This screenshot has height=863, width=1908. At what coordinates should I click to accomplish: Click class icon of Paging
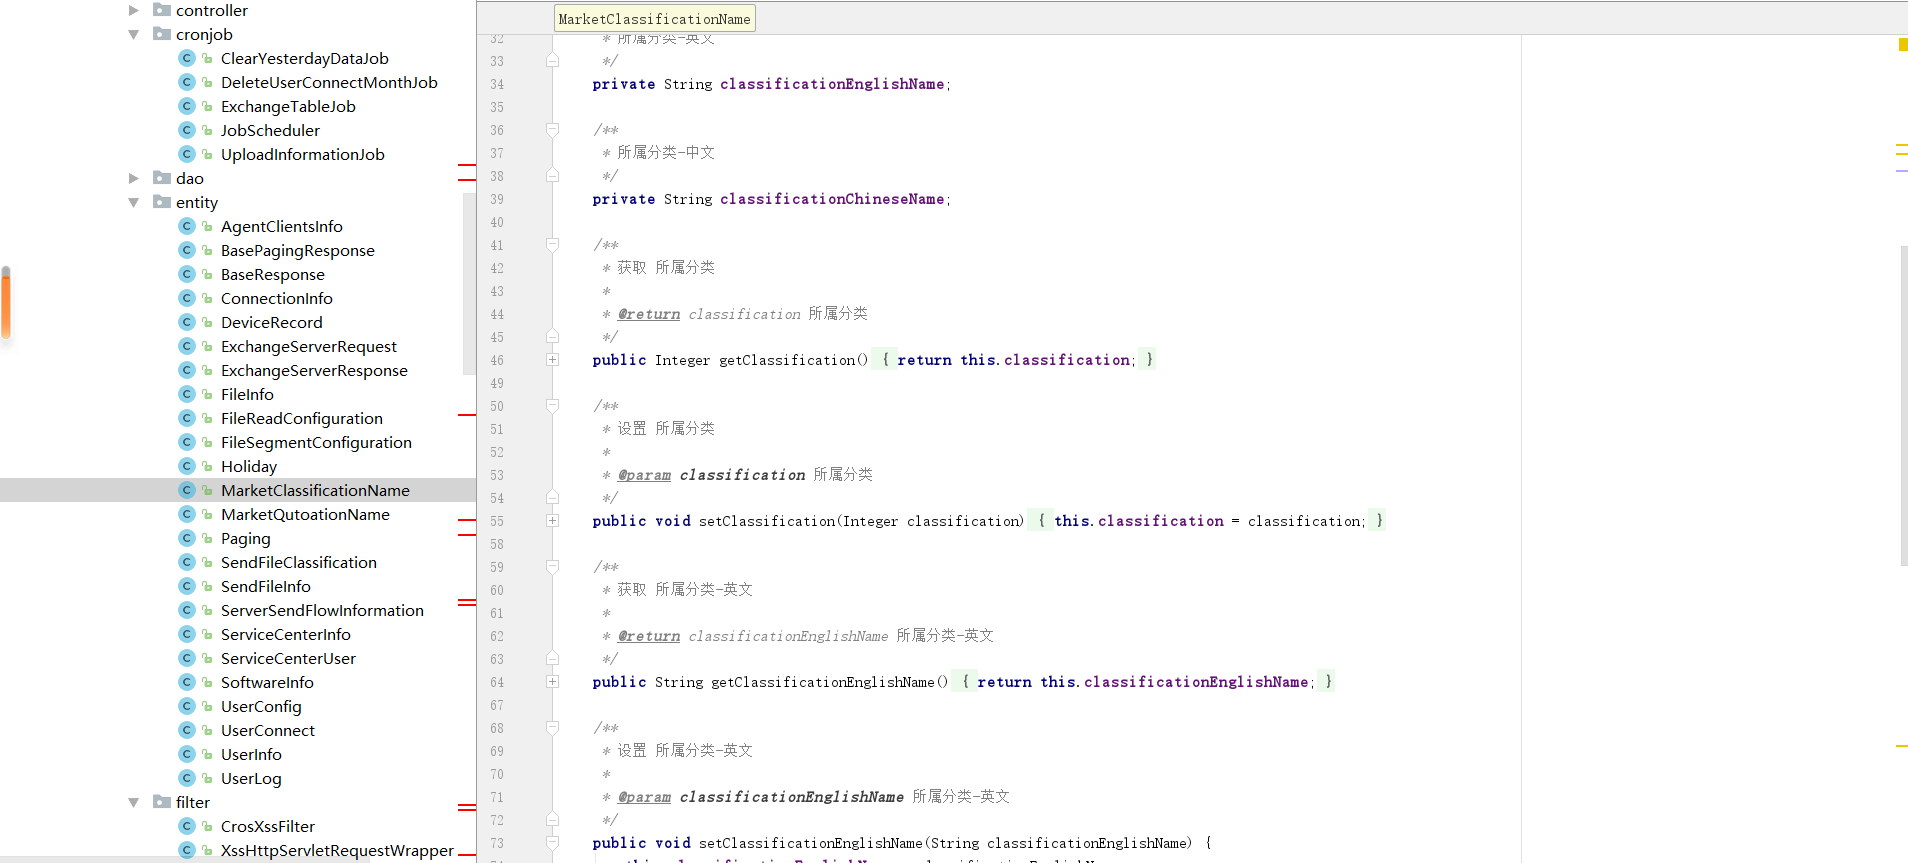click(x=187, y=538)
